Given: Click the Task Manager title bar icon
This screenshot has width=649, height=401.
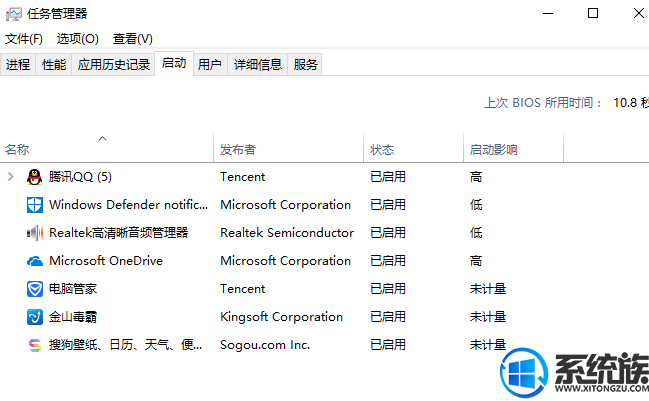Looking at the screenshot, I should (13, 14).
